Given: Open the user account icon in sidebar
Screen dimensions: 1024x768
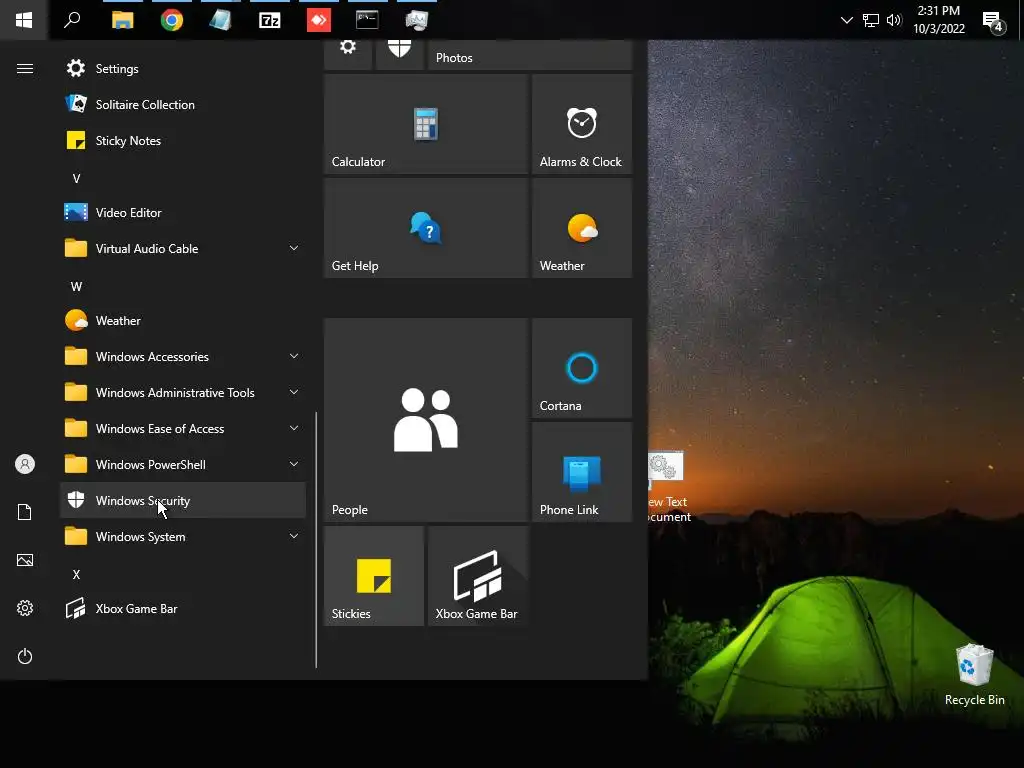Looking at the screenshot, I should coord(25,464).
